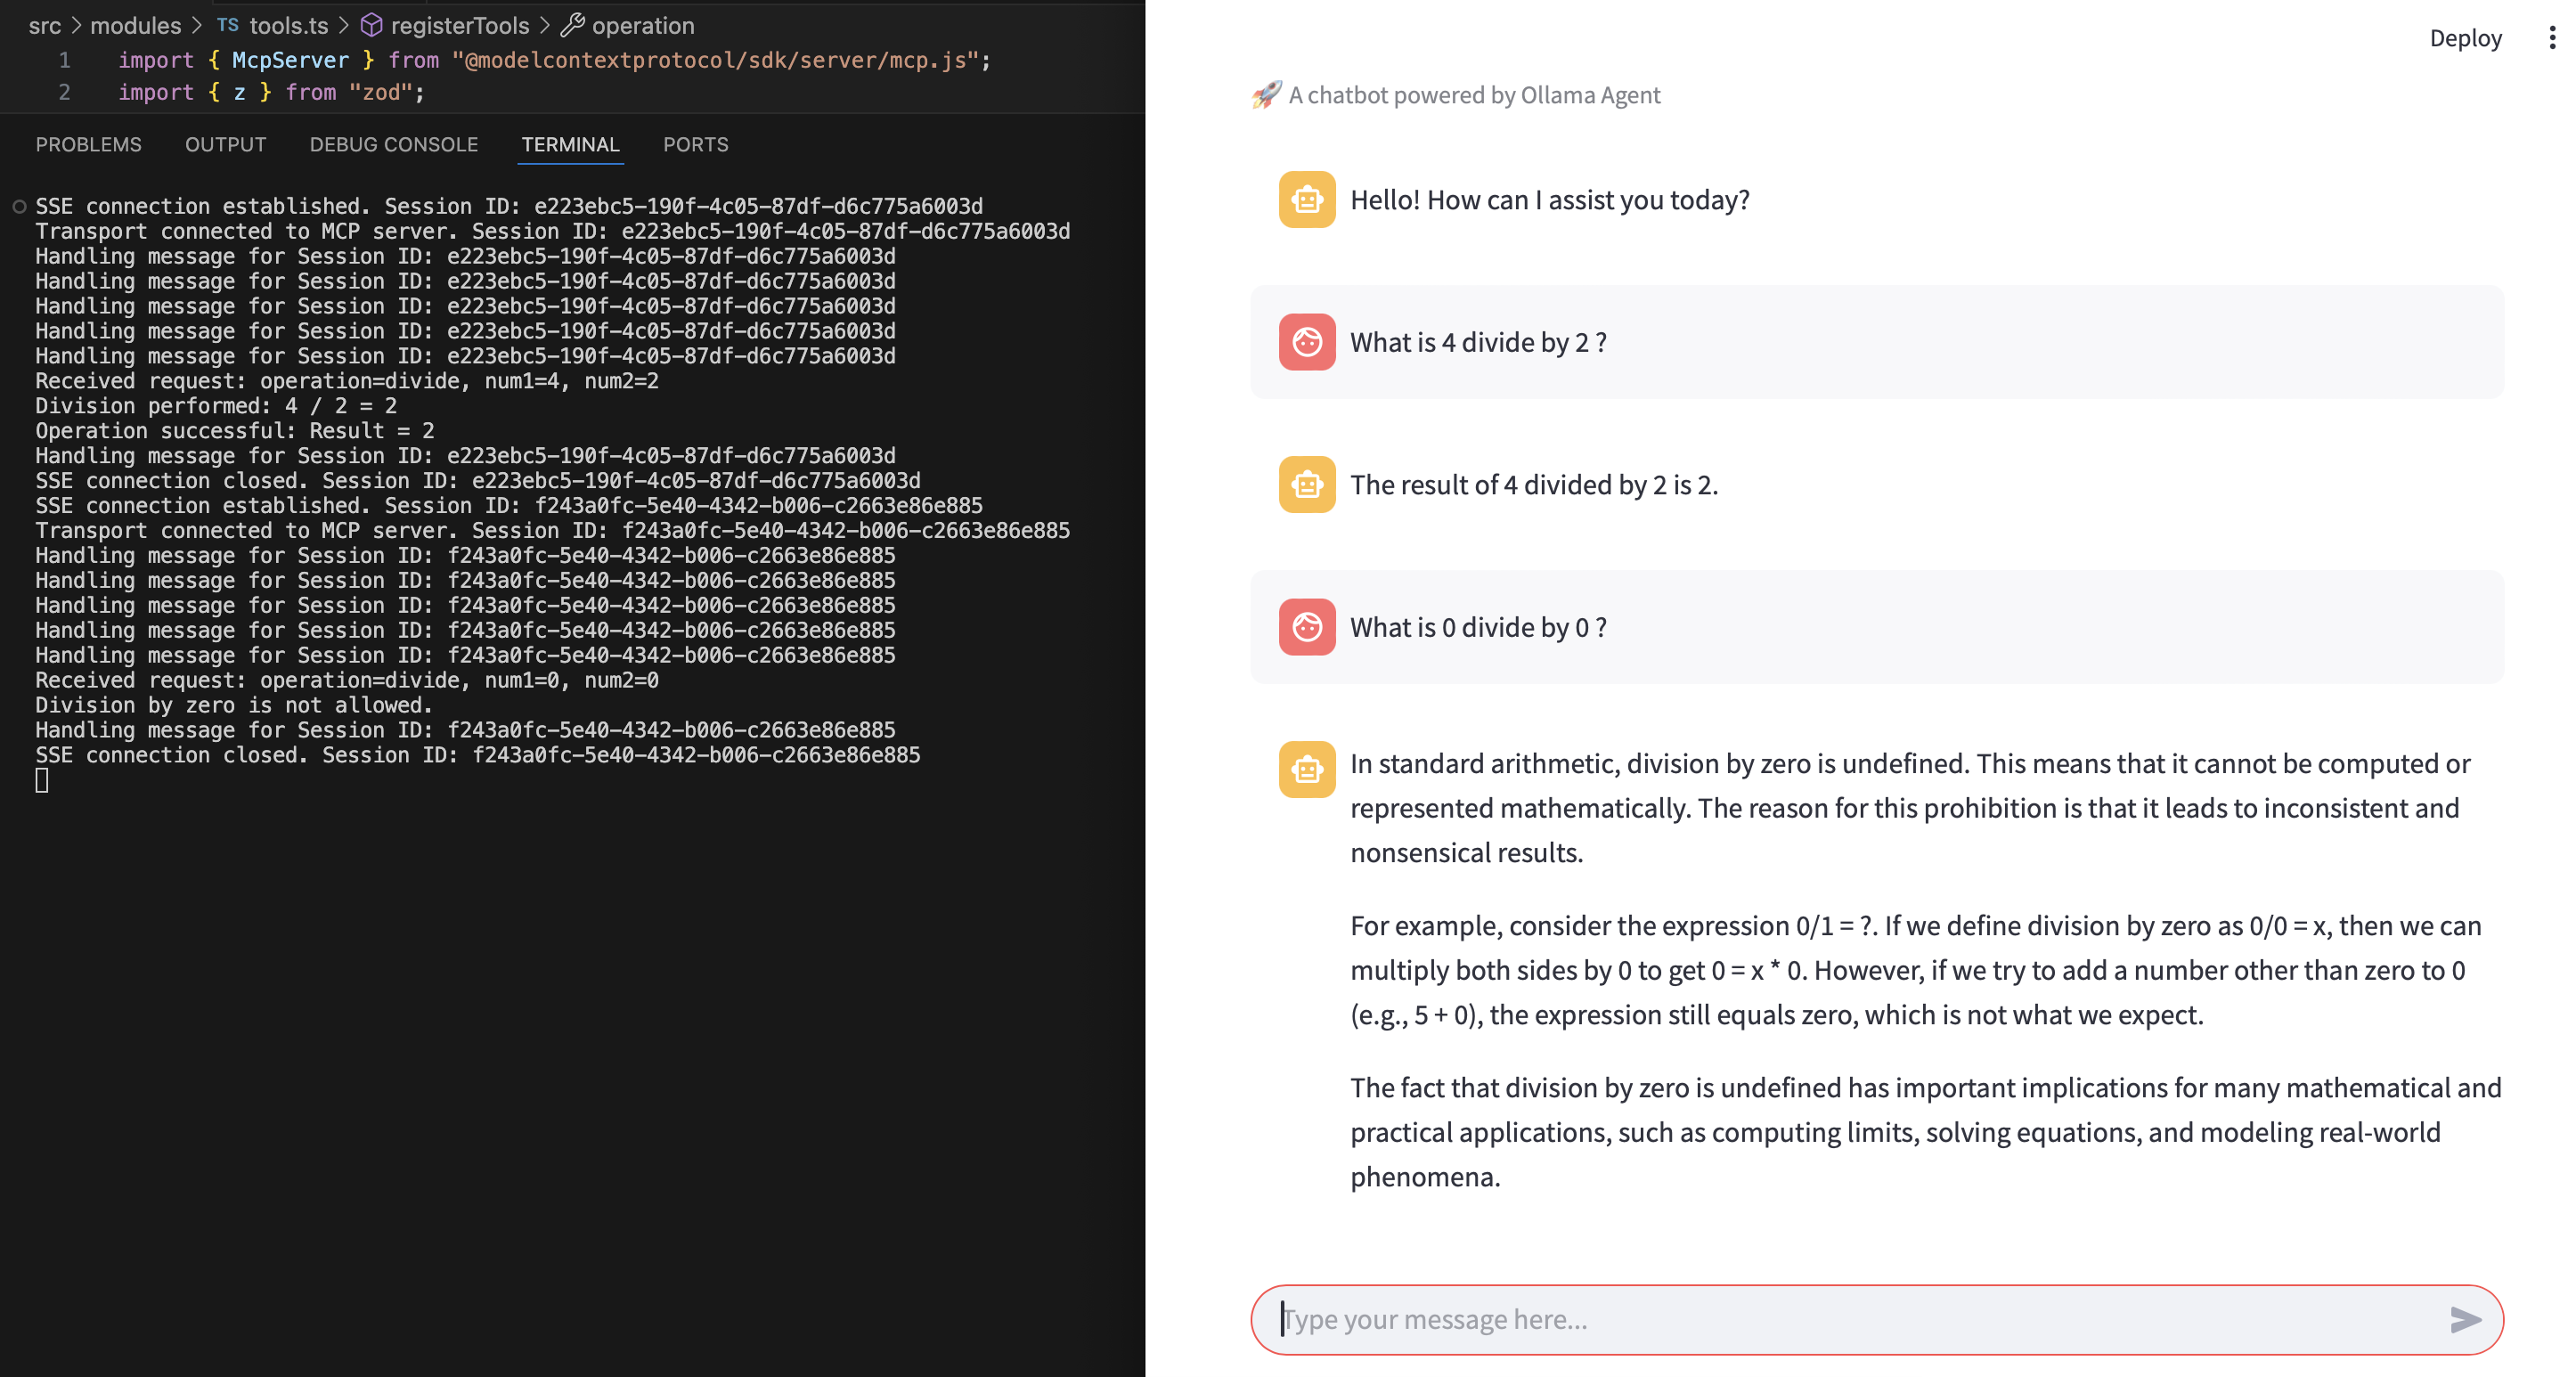Image resolution: width=2576 pixels, height=1377 pixels.
Task: Click the "src" breadcrumb segment
Action: (x=45, y=26)
